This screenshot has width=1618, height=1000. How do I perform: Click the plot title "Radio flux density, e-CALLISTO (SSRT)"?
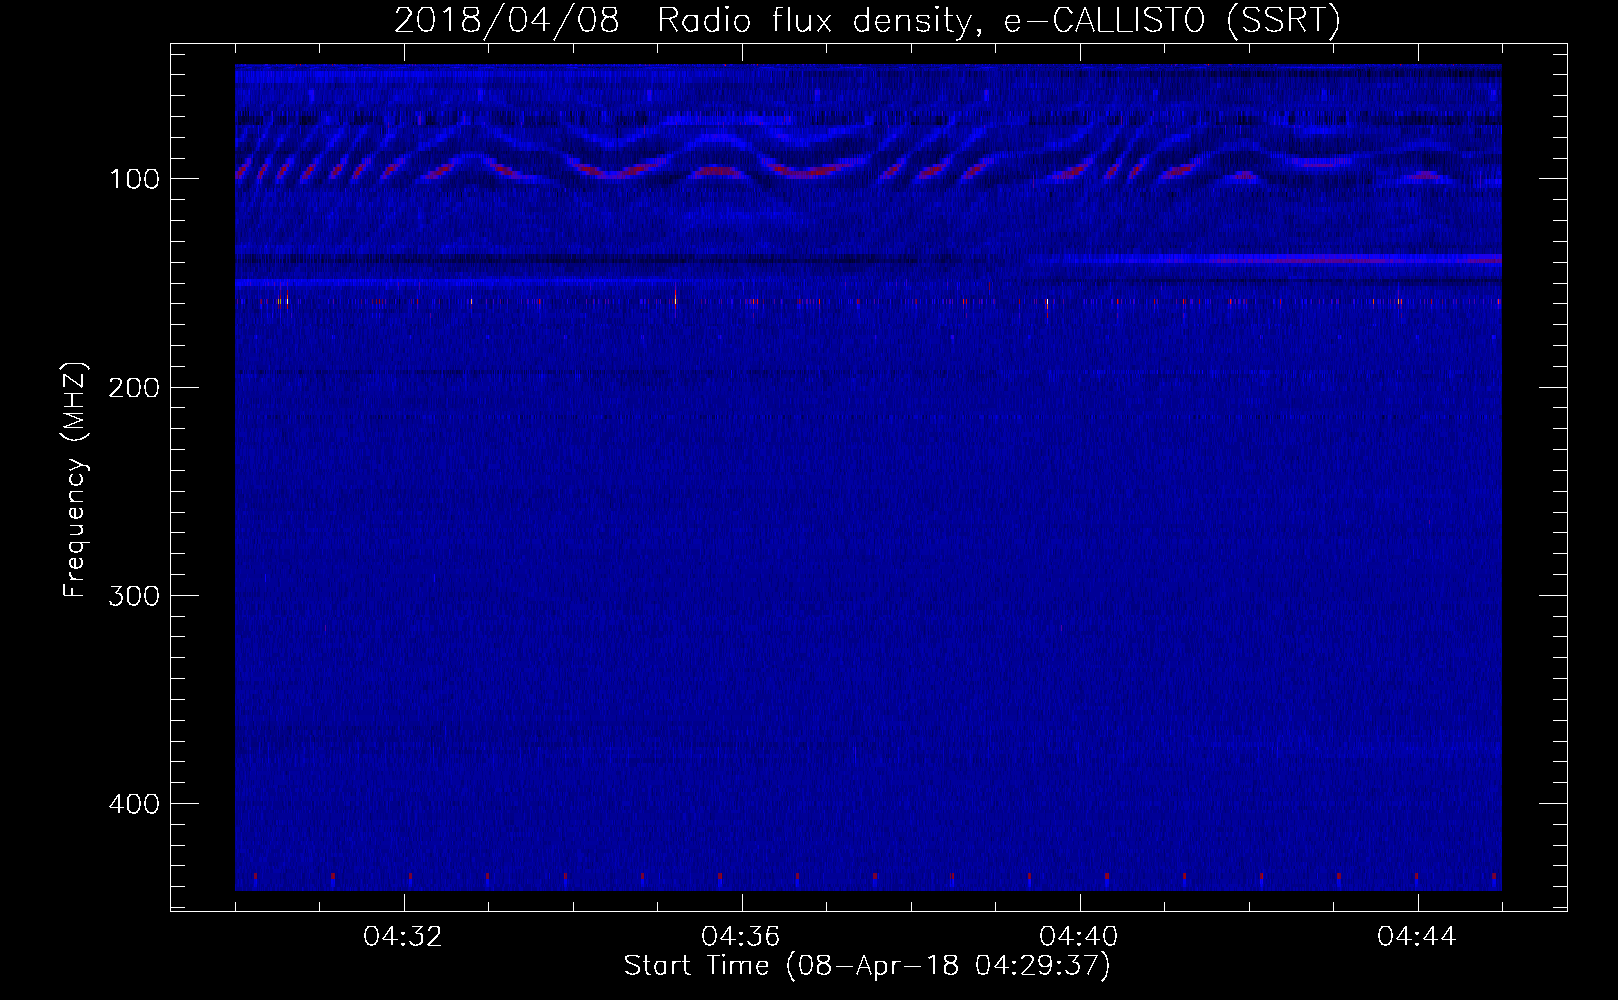tap(999, 20)
